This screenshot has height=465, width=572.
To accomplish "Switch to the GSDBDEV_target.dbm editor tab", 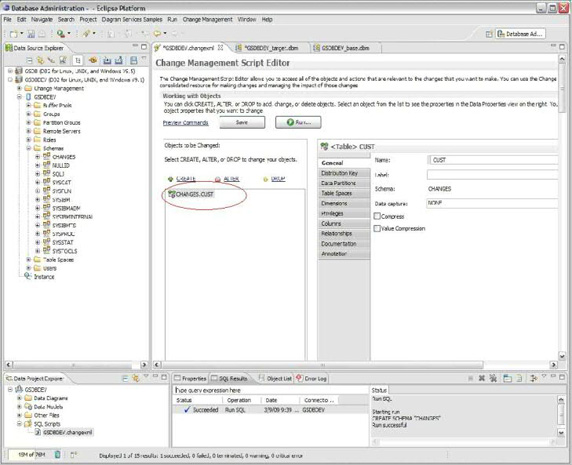I will tap(271, 48).
